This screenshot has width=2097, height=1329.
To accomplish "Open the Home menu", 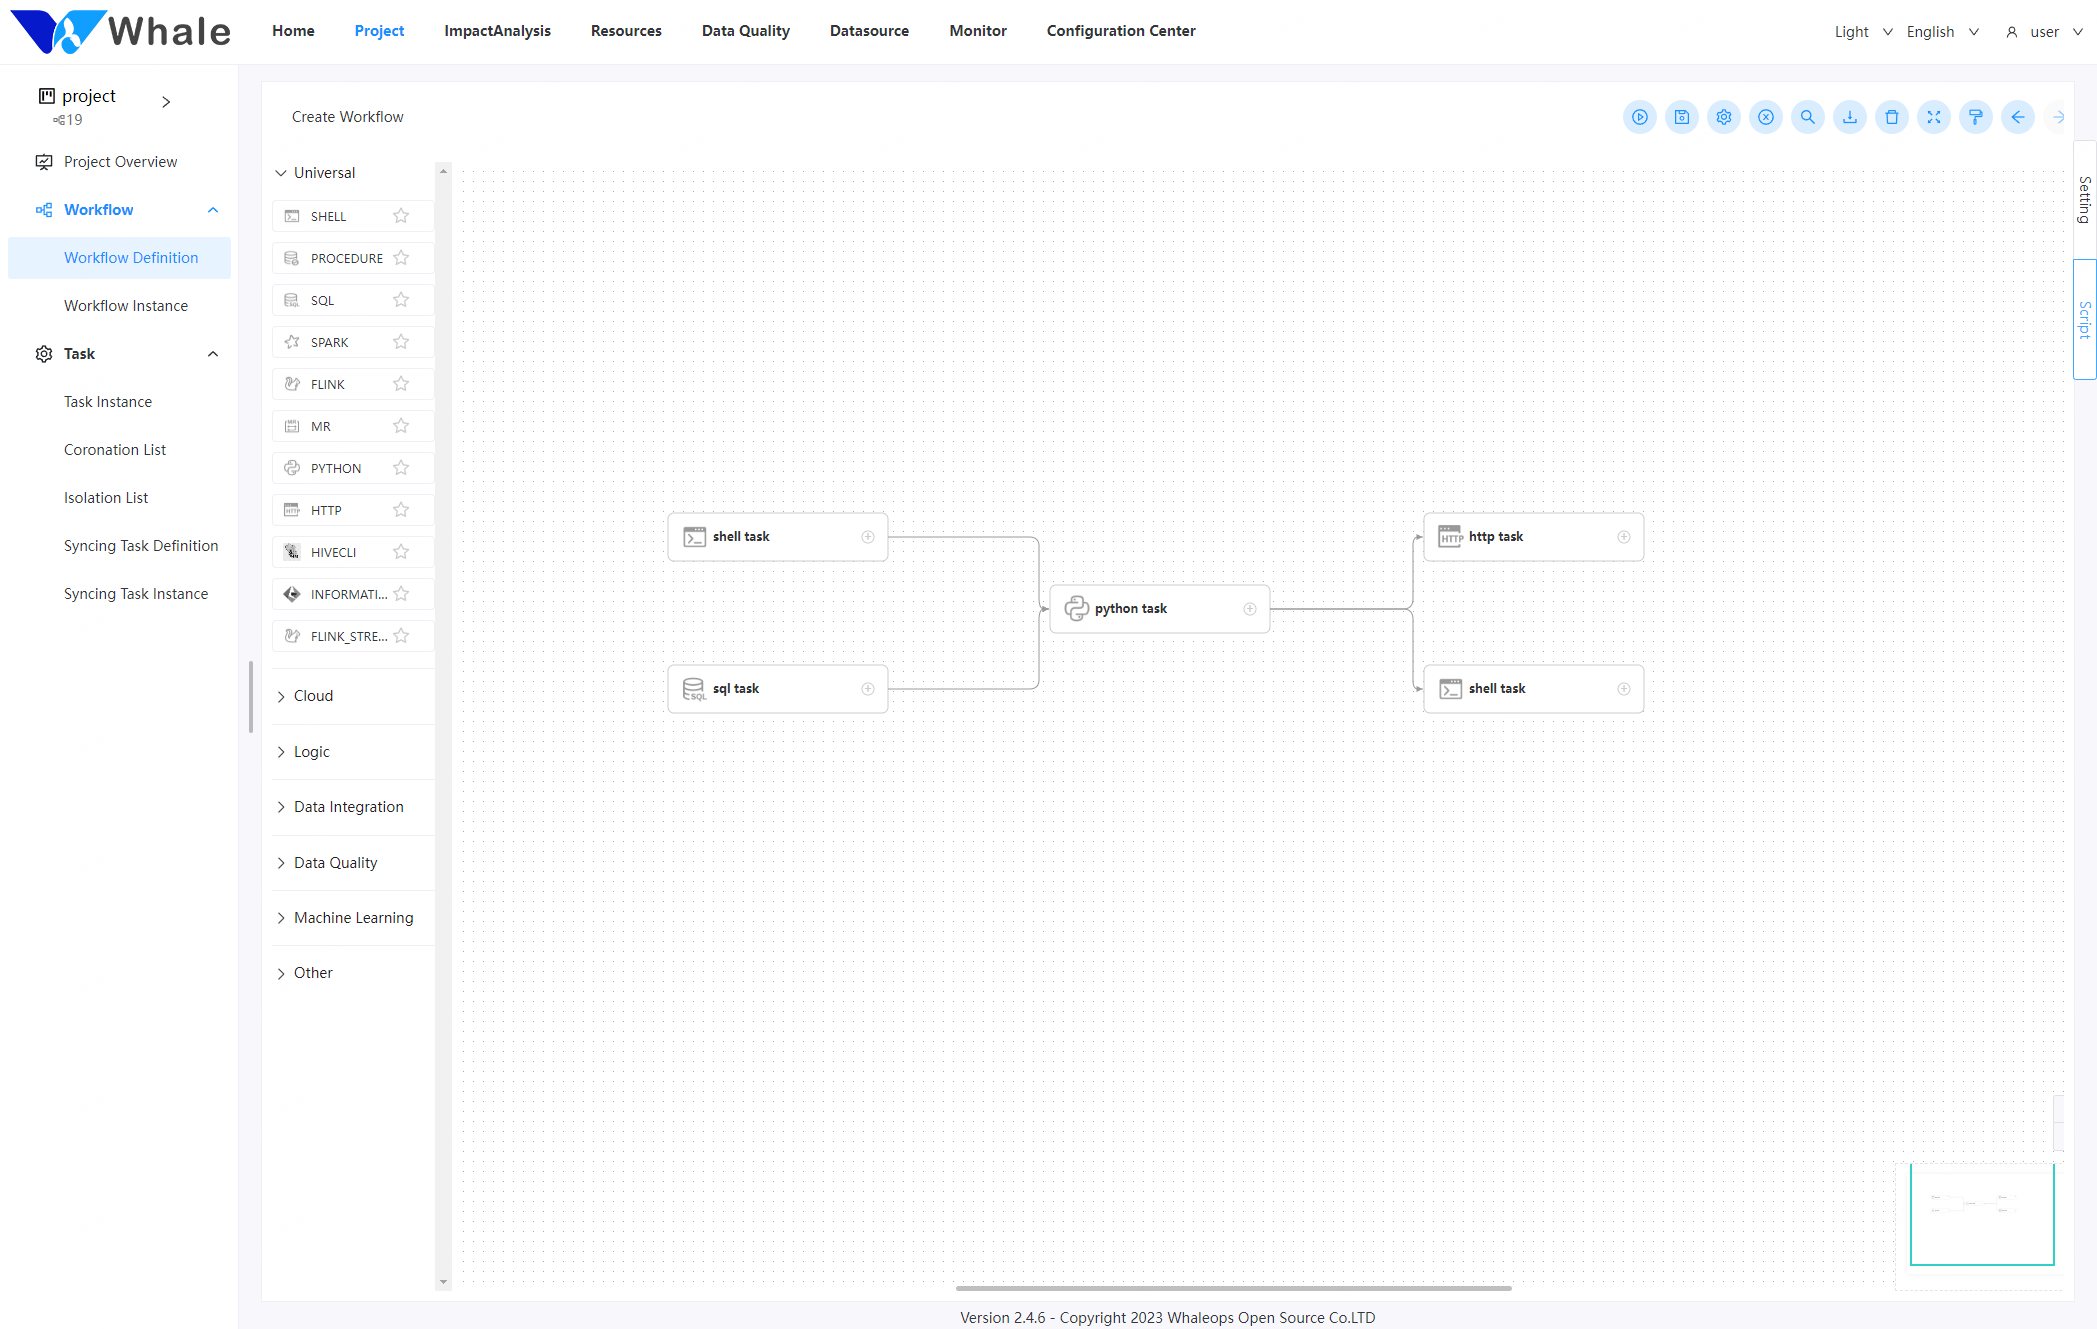I will coord(293,31).
